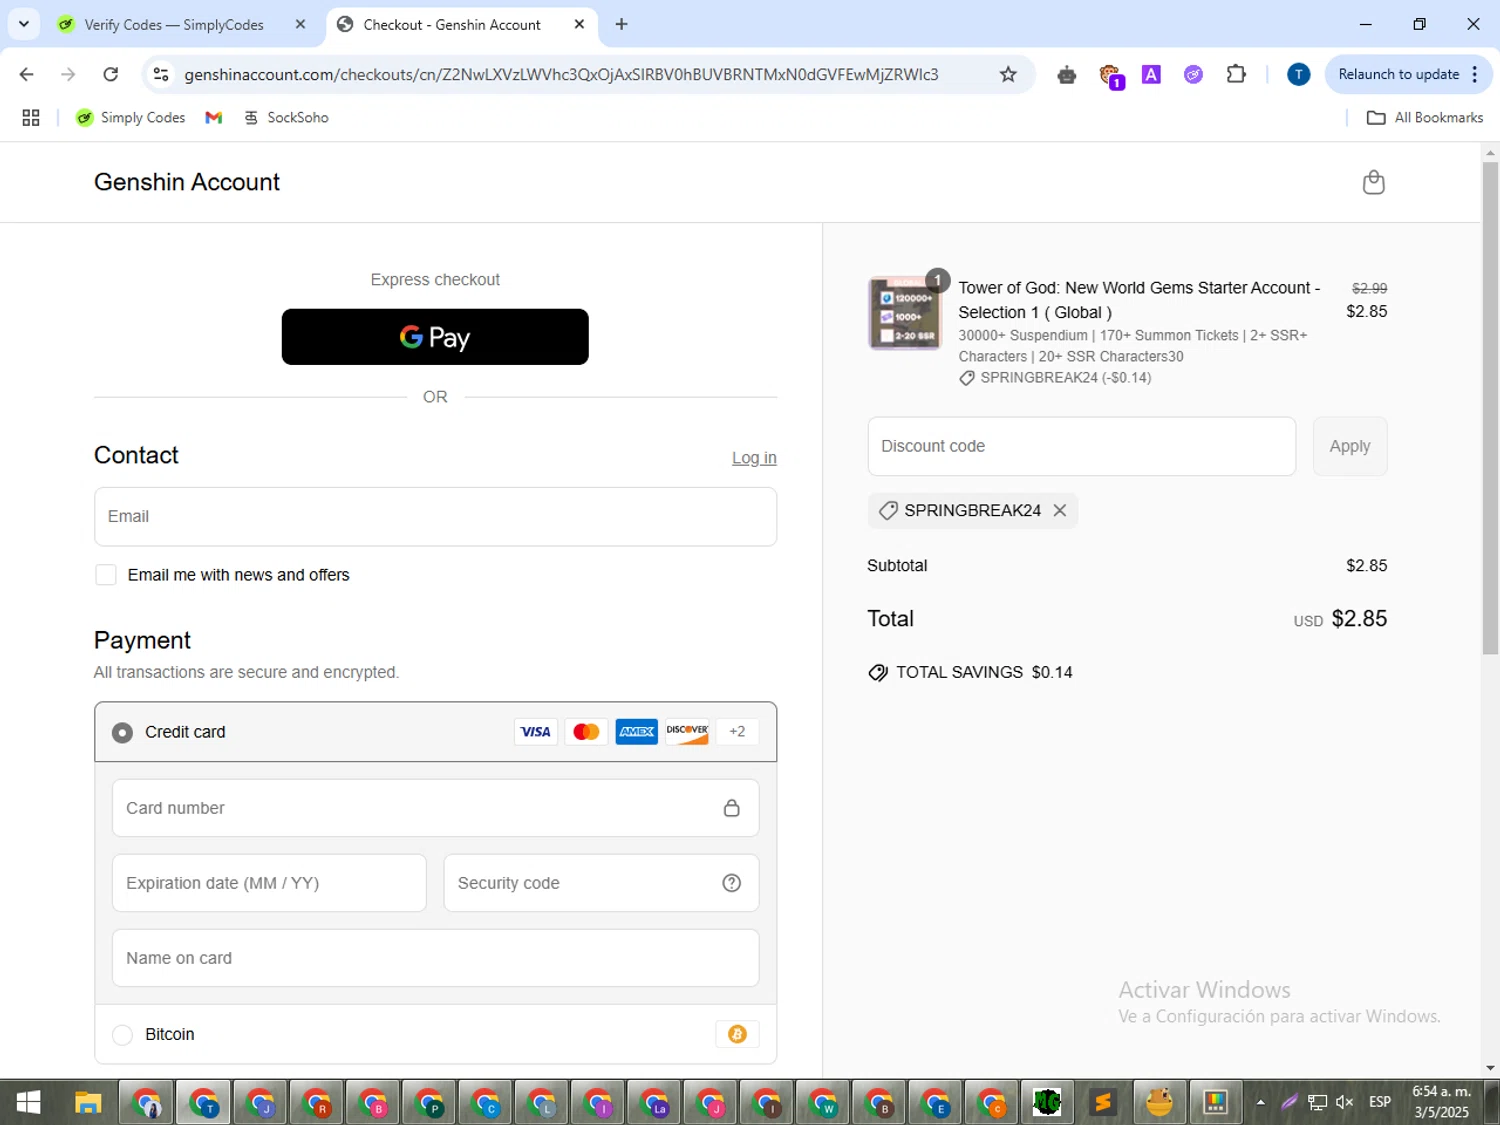Click the ESP language indicator
Image resolution: width=1500 pixels, height=1125 pixels.
tap(1380, 1102)
